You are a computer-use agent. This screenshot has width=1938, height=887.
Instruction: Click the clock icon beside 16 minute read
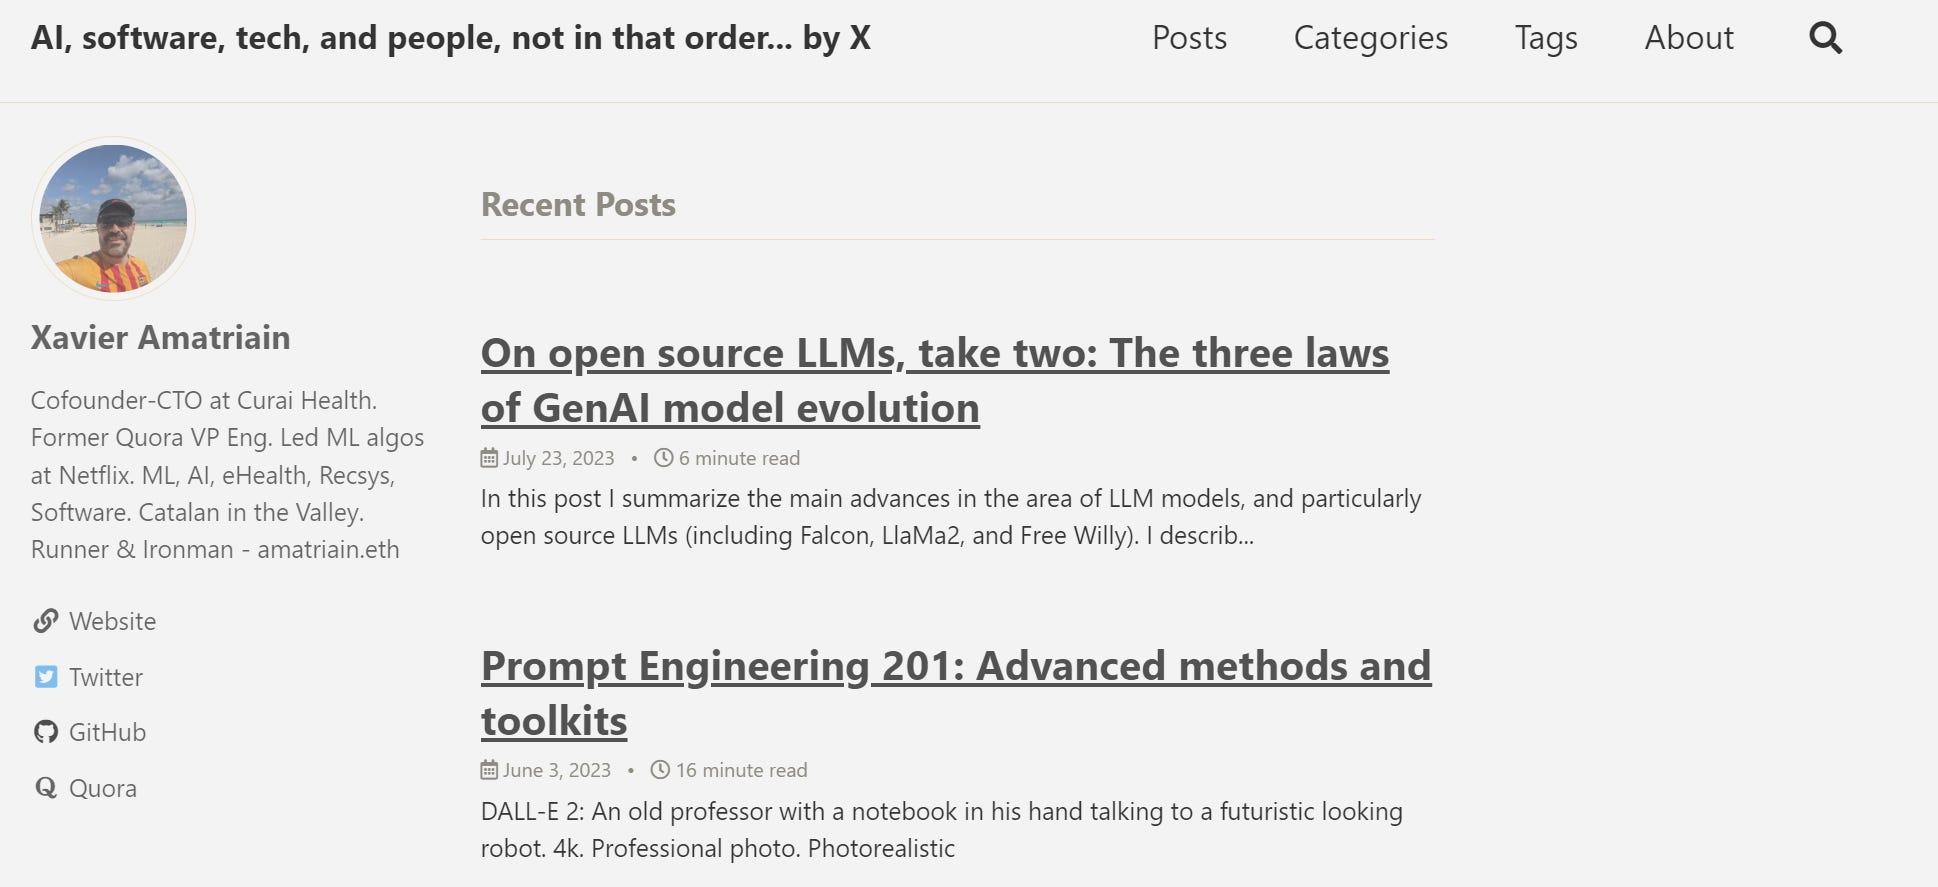[660, 770]
